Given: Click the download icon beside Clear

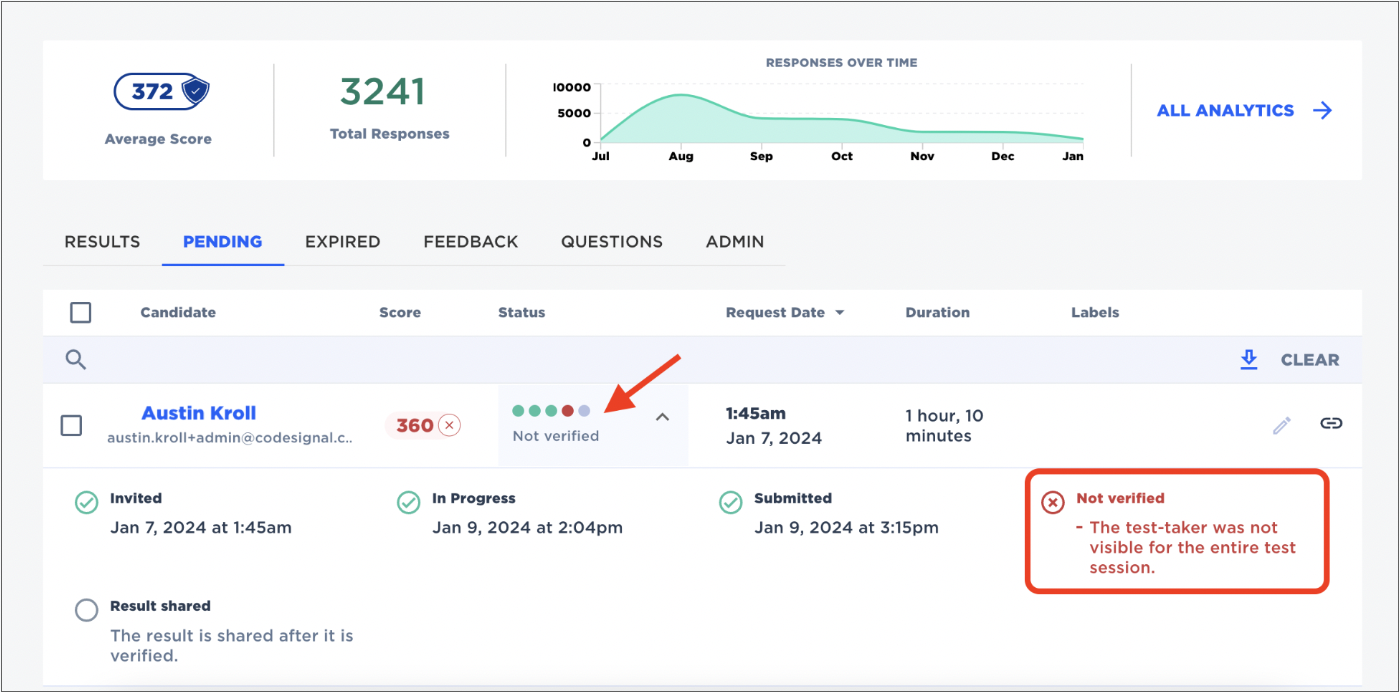Looking at the screenshot, I should click(x=1248, y=360).
